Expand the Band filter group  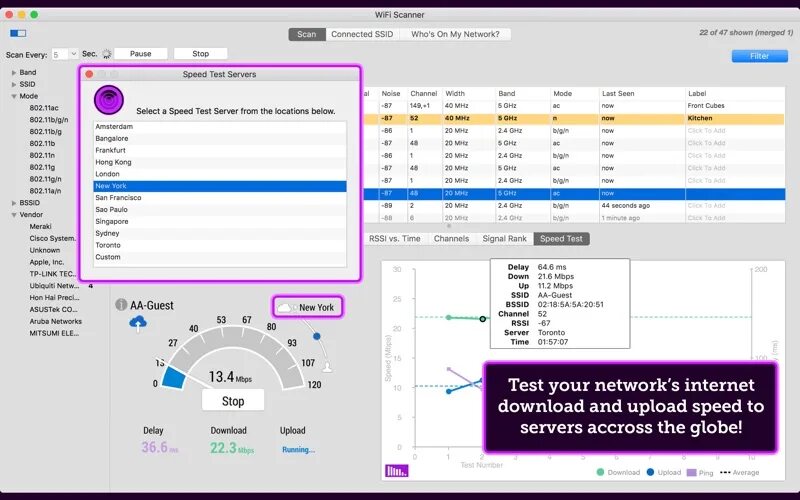[14, 72]
